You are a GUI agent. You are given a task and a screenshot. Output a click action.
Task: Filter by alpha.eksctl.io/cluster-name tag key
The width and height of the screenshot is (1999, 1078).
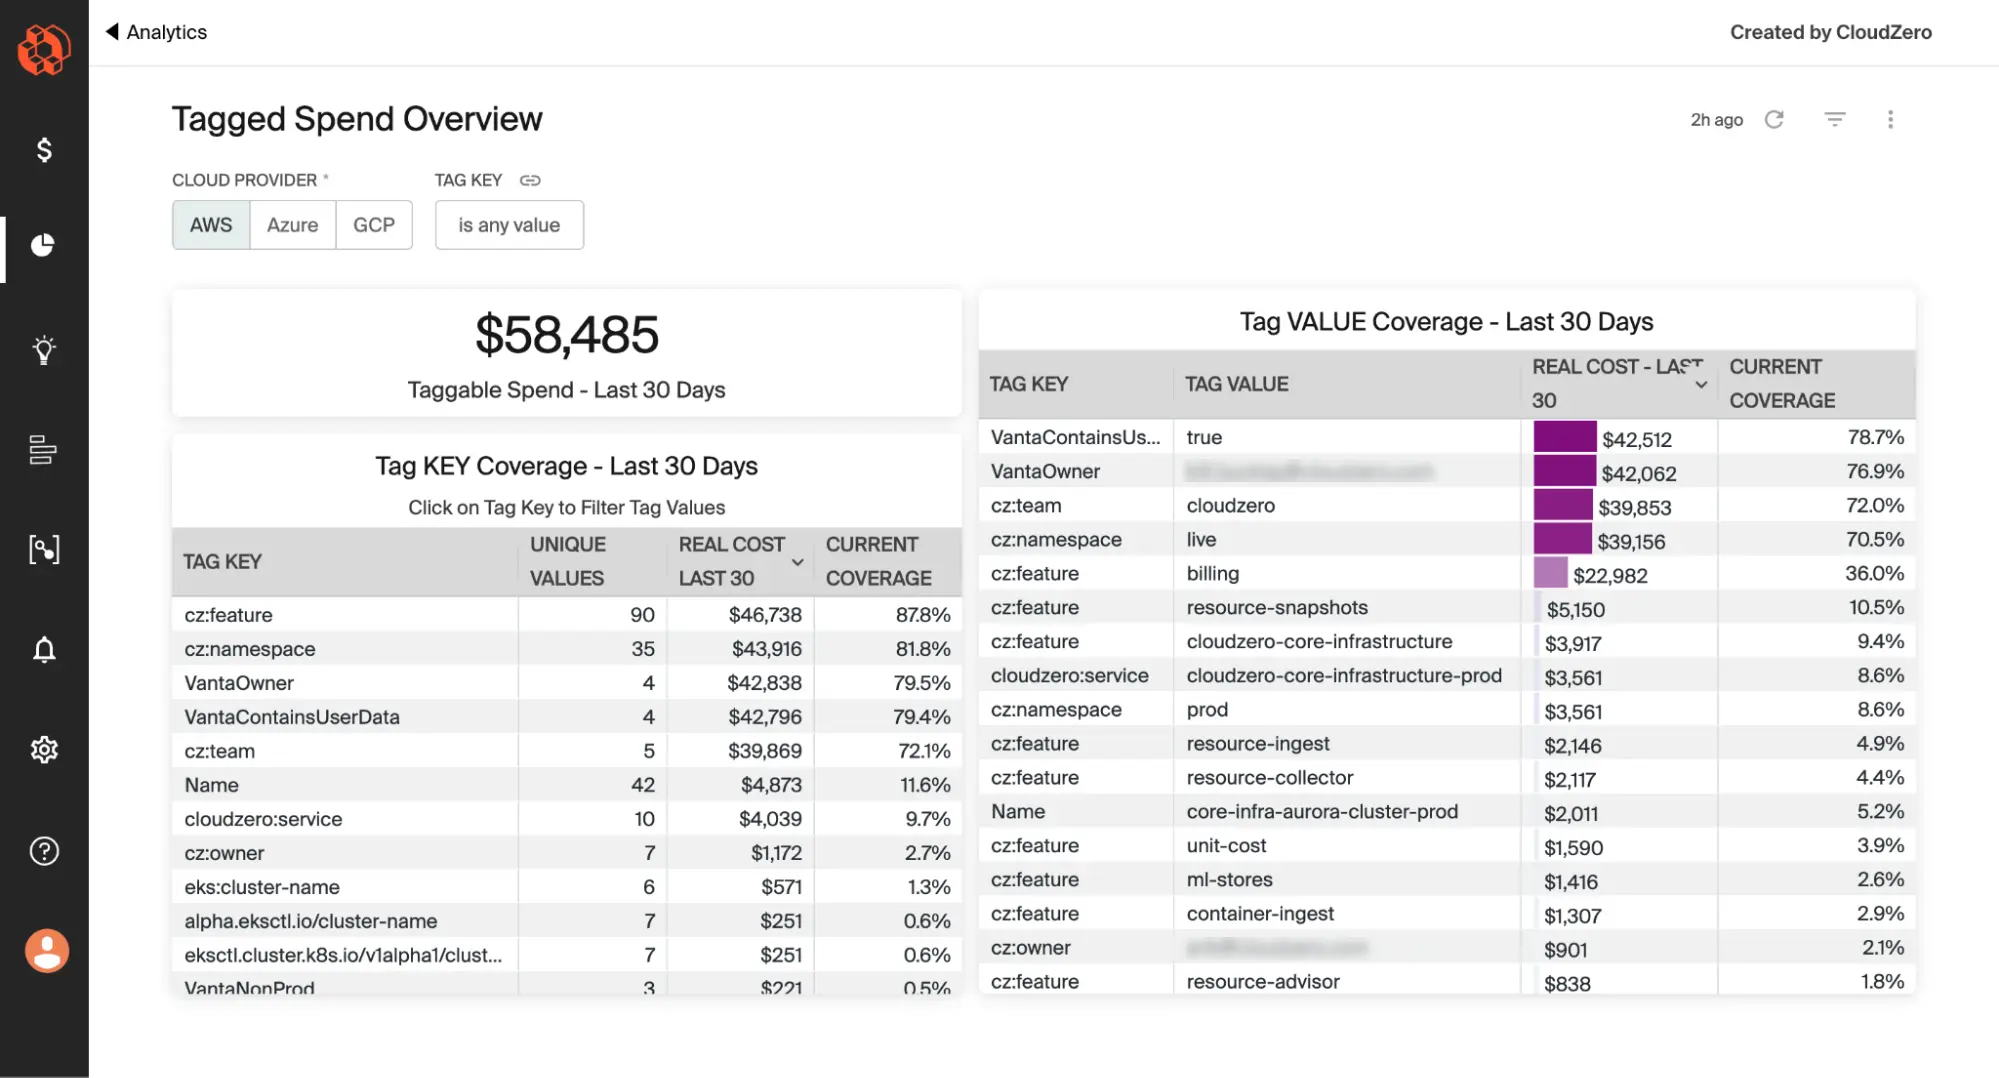point(311,921)
